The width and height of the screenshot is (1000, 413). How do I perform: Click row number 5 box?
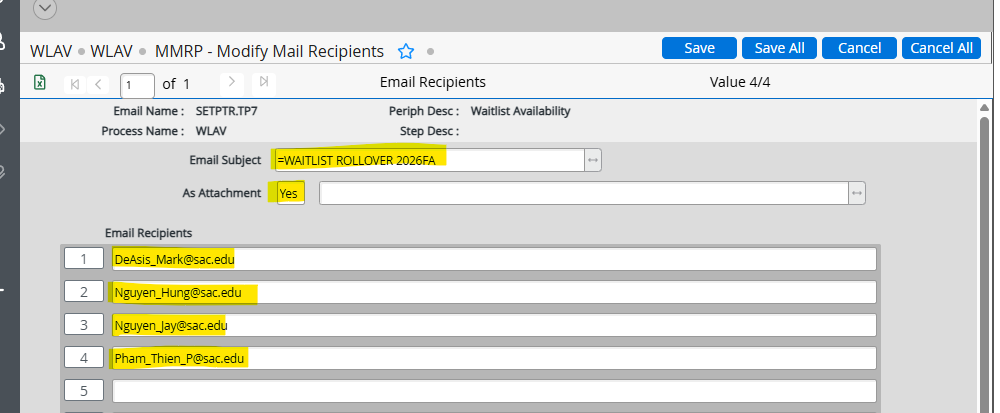[84, 391]
